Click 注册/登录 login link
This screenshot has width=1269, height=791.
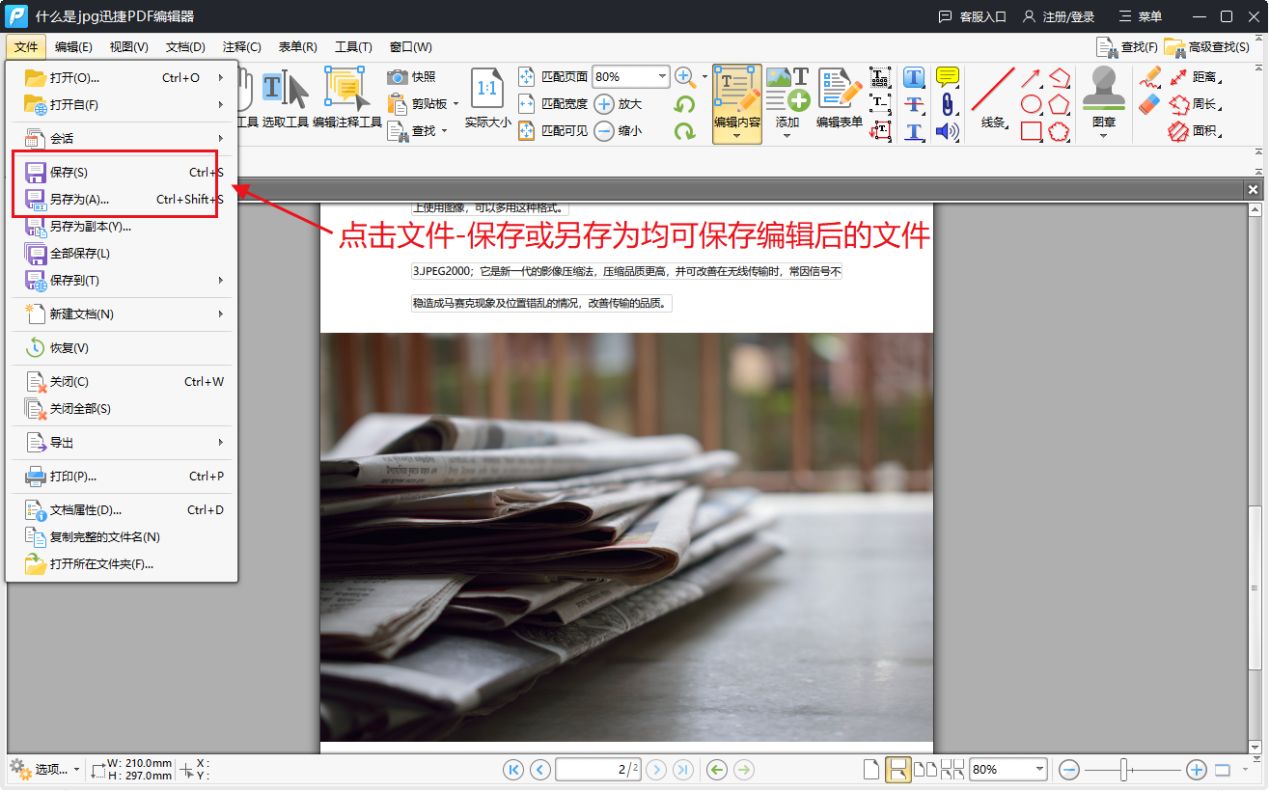click(1058, 17)
